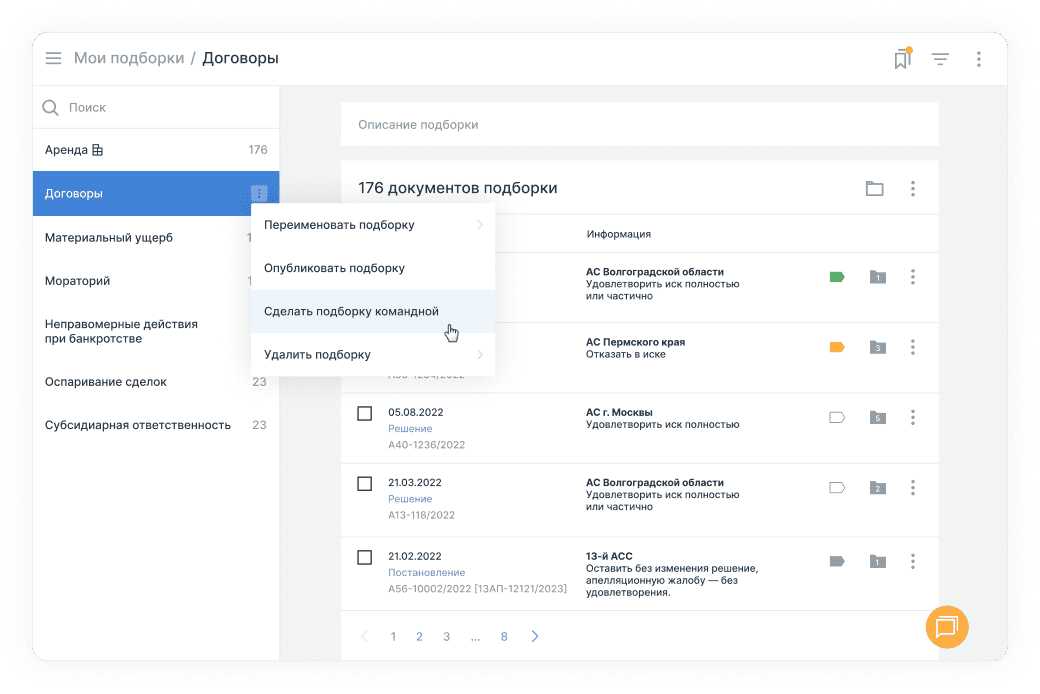
Task: Select Сделать подборку командной menu item
Action: (351, 311)
